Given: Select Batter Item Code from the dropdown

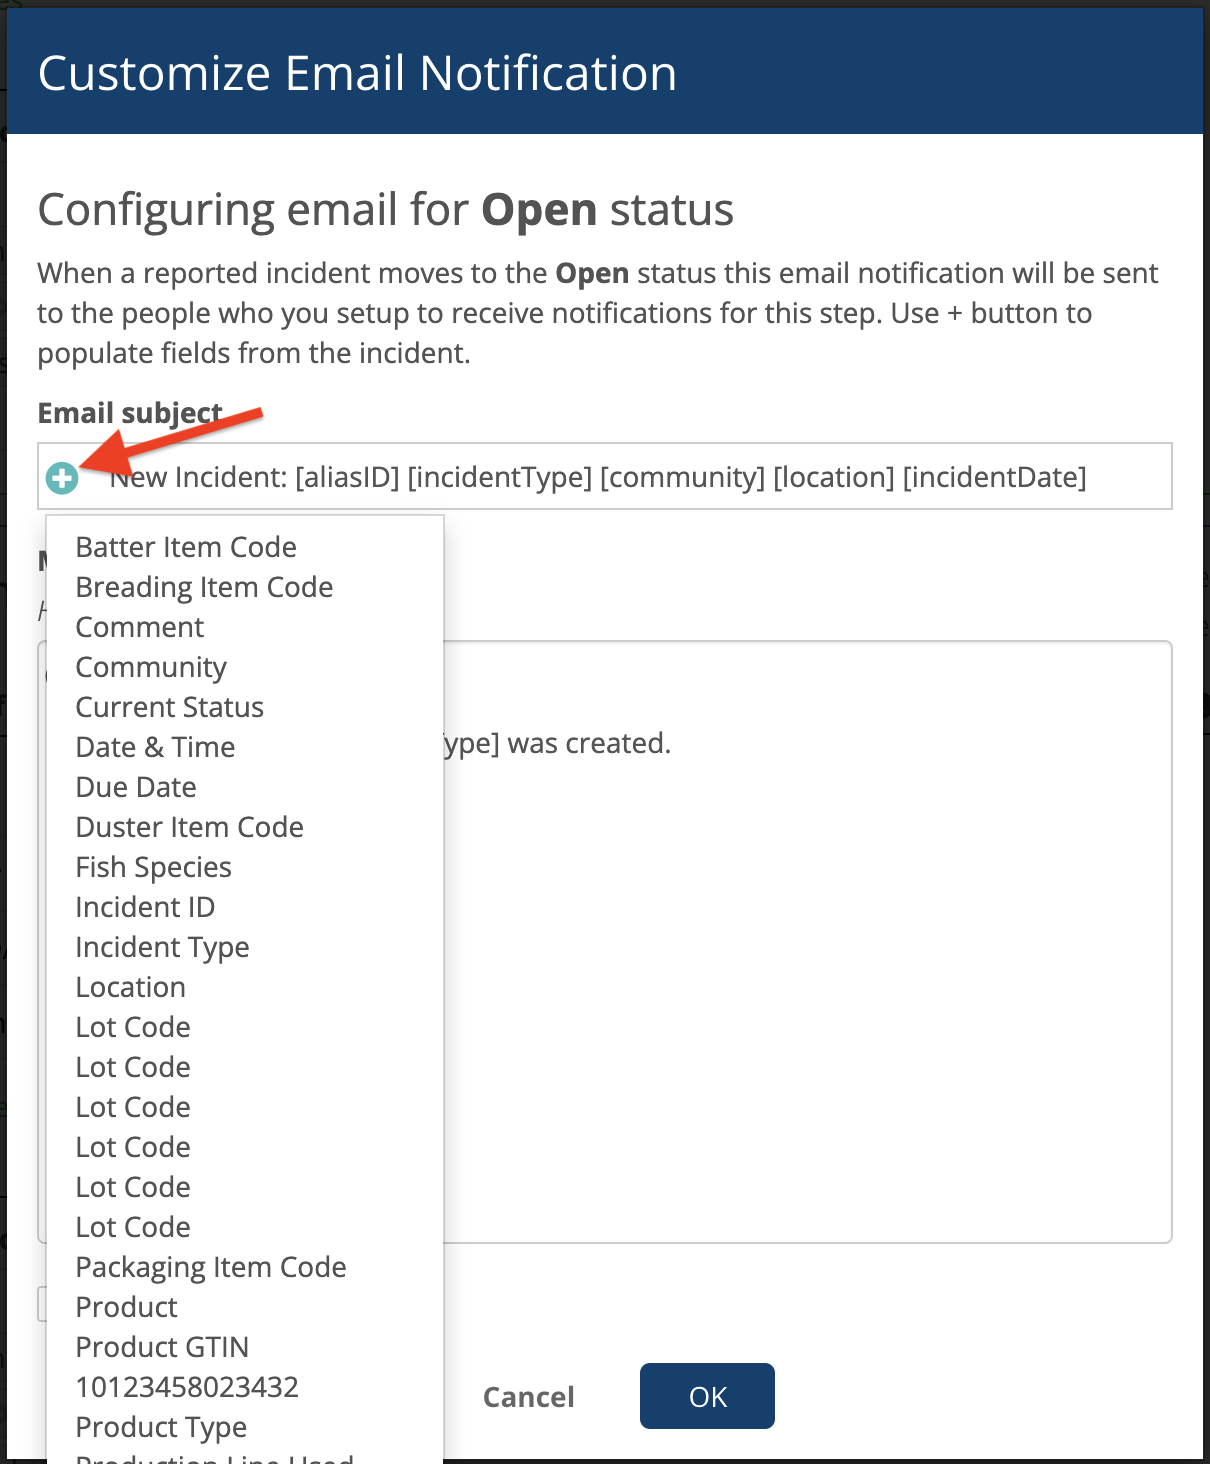Looking at the screenshot, I should 186,547.
